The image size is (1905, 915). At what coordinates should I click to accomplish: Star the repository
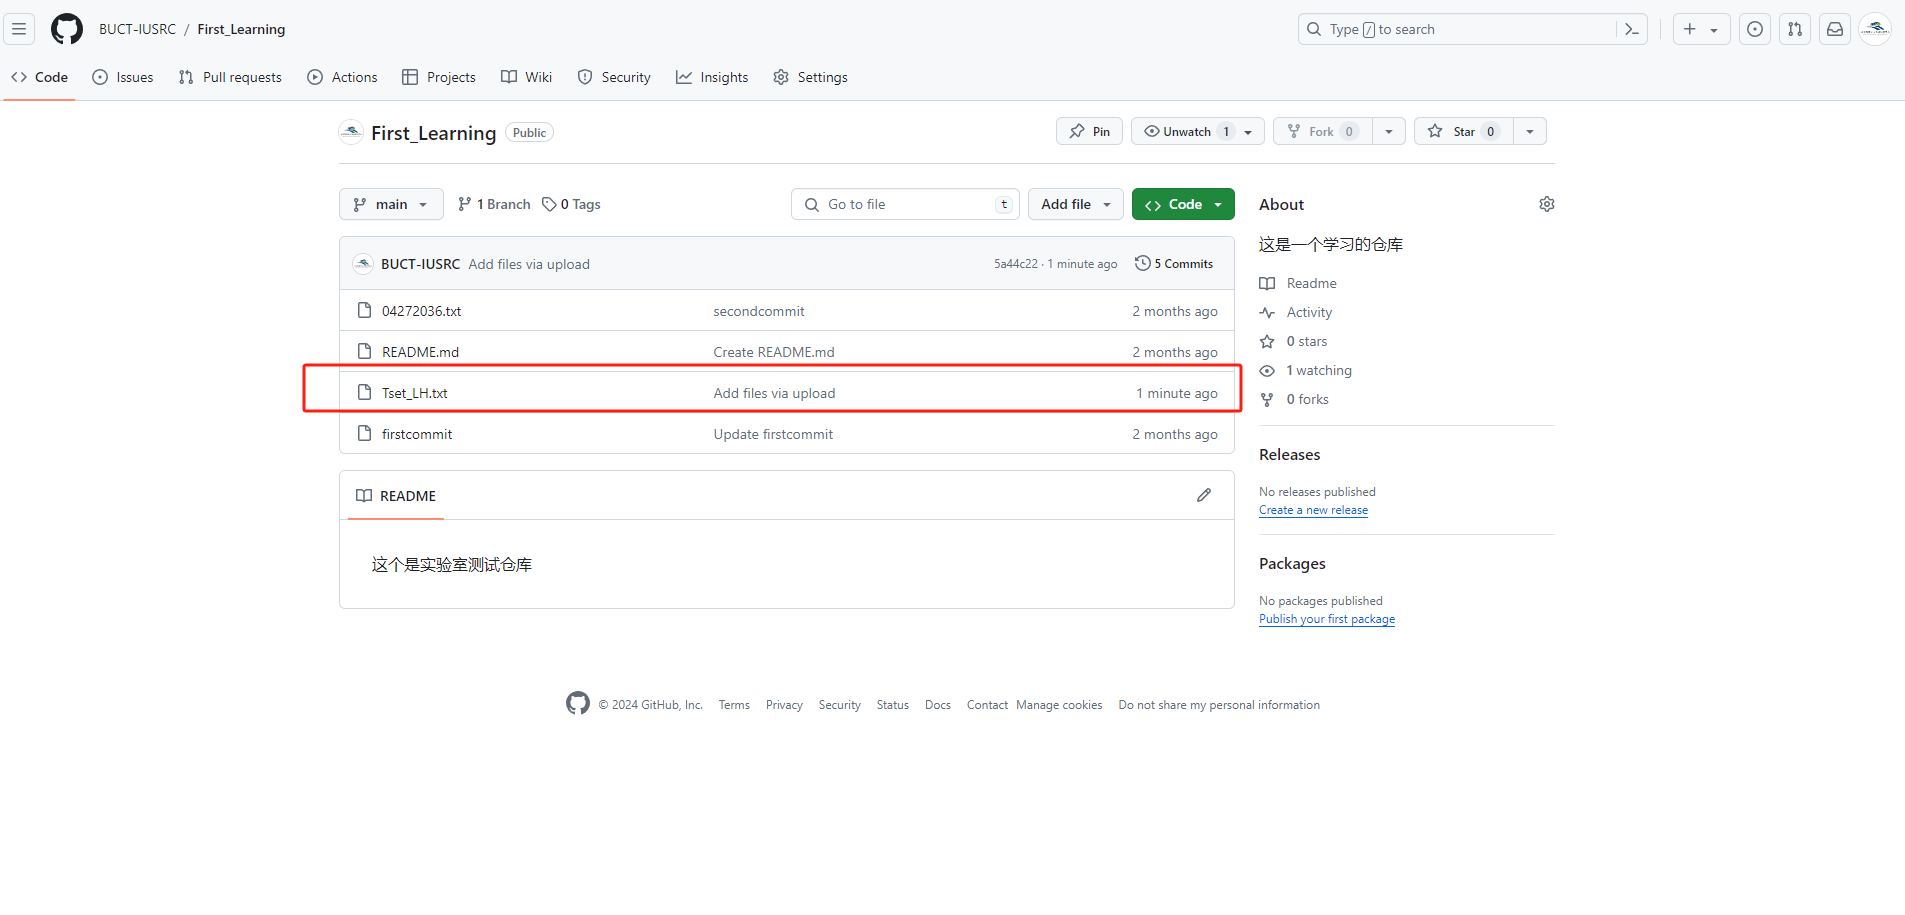[1464, 131]
